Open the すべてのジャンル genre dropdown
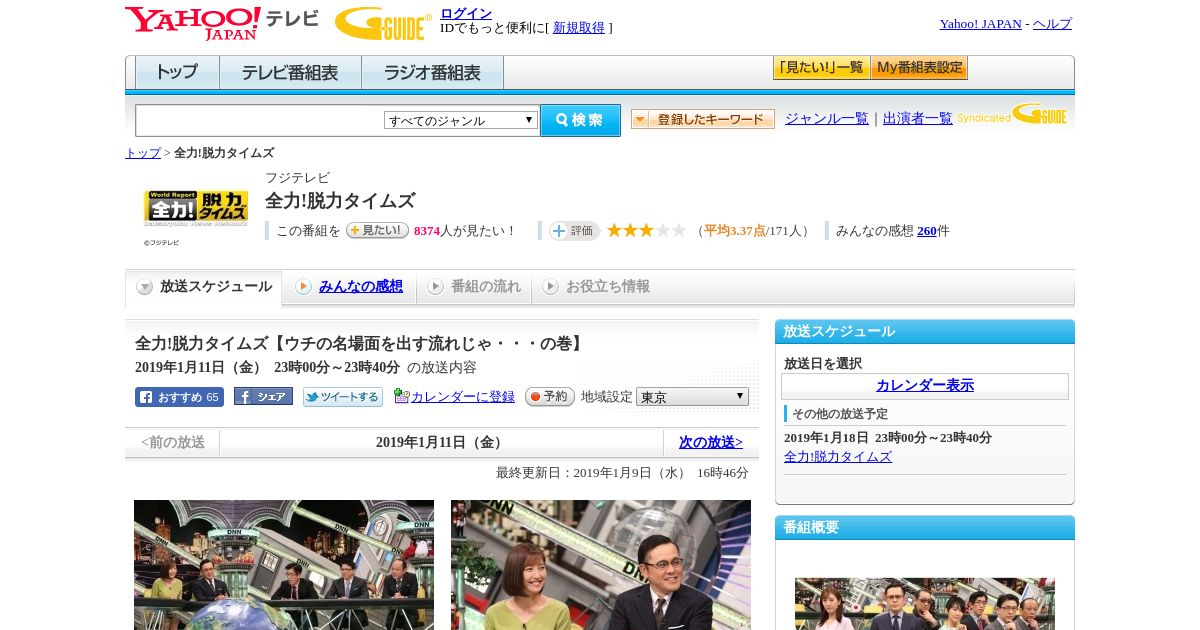 461,120
